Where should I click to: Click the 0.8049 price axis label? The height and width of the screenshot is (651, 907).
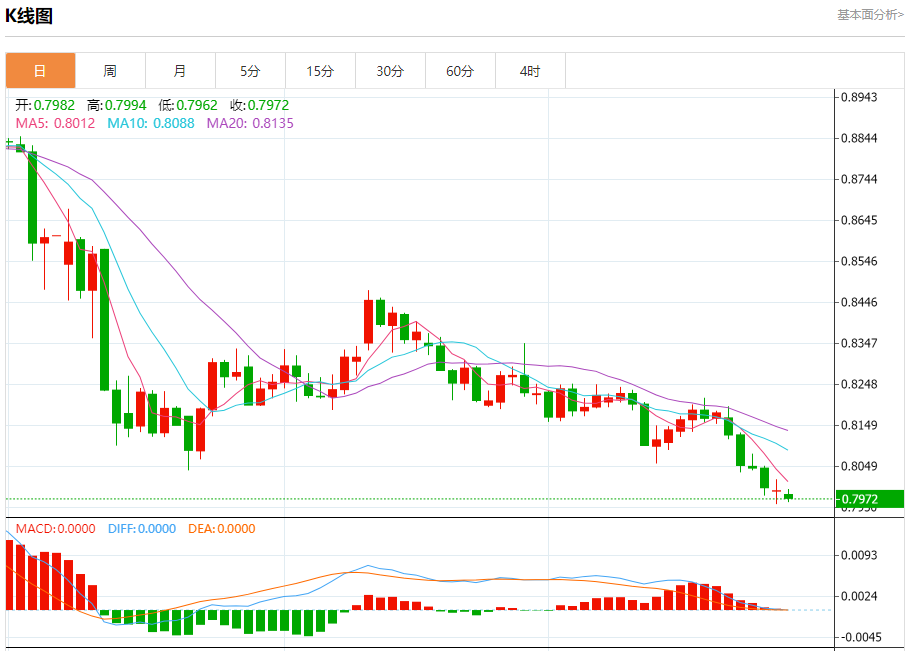pos(859,466)
